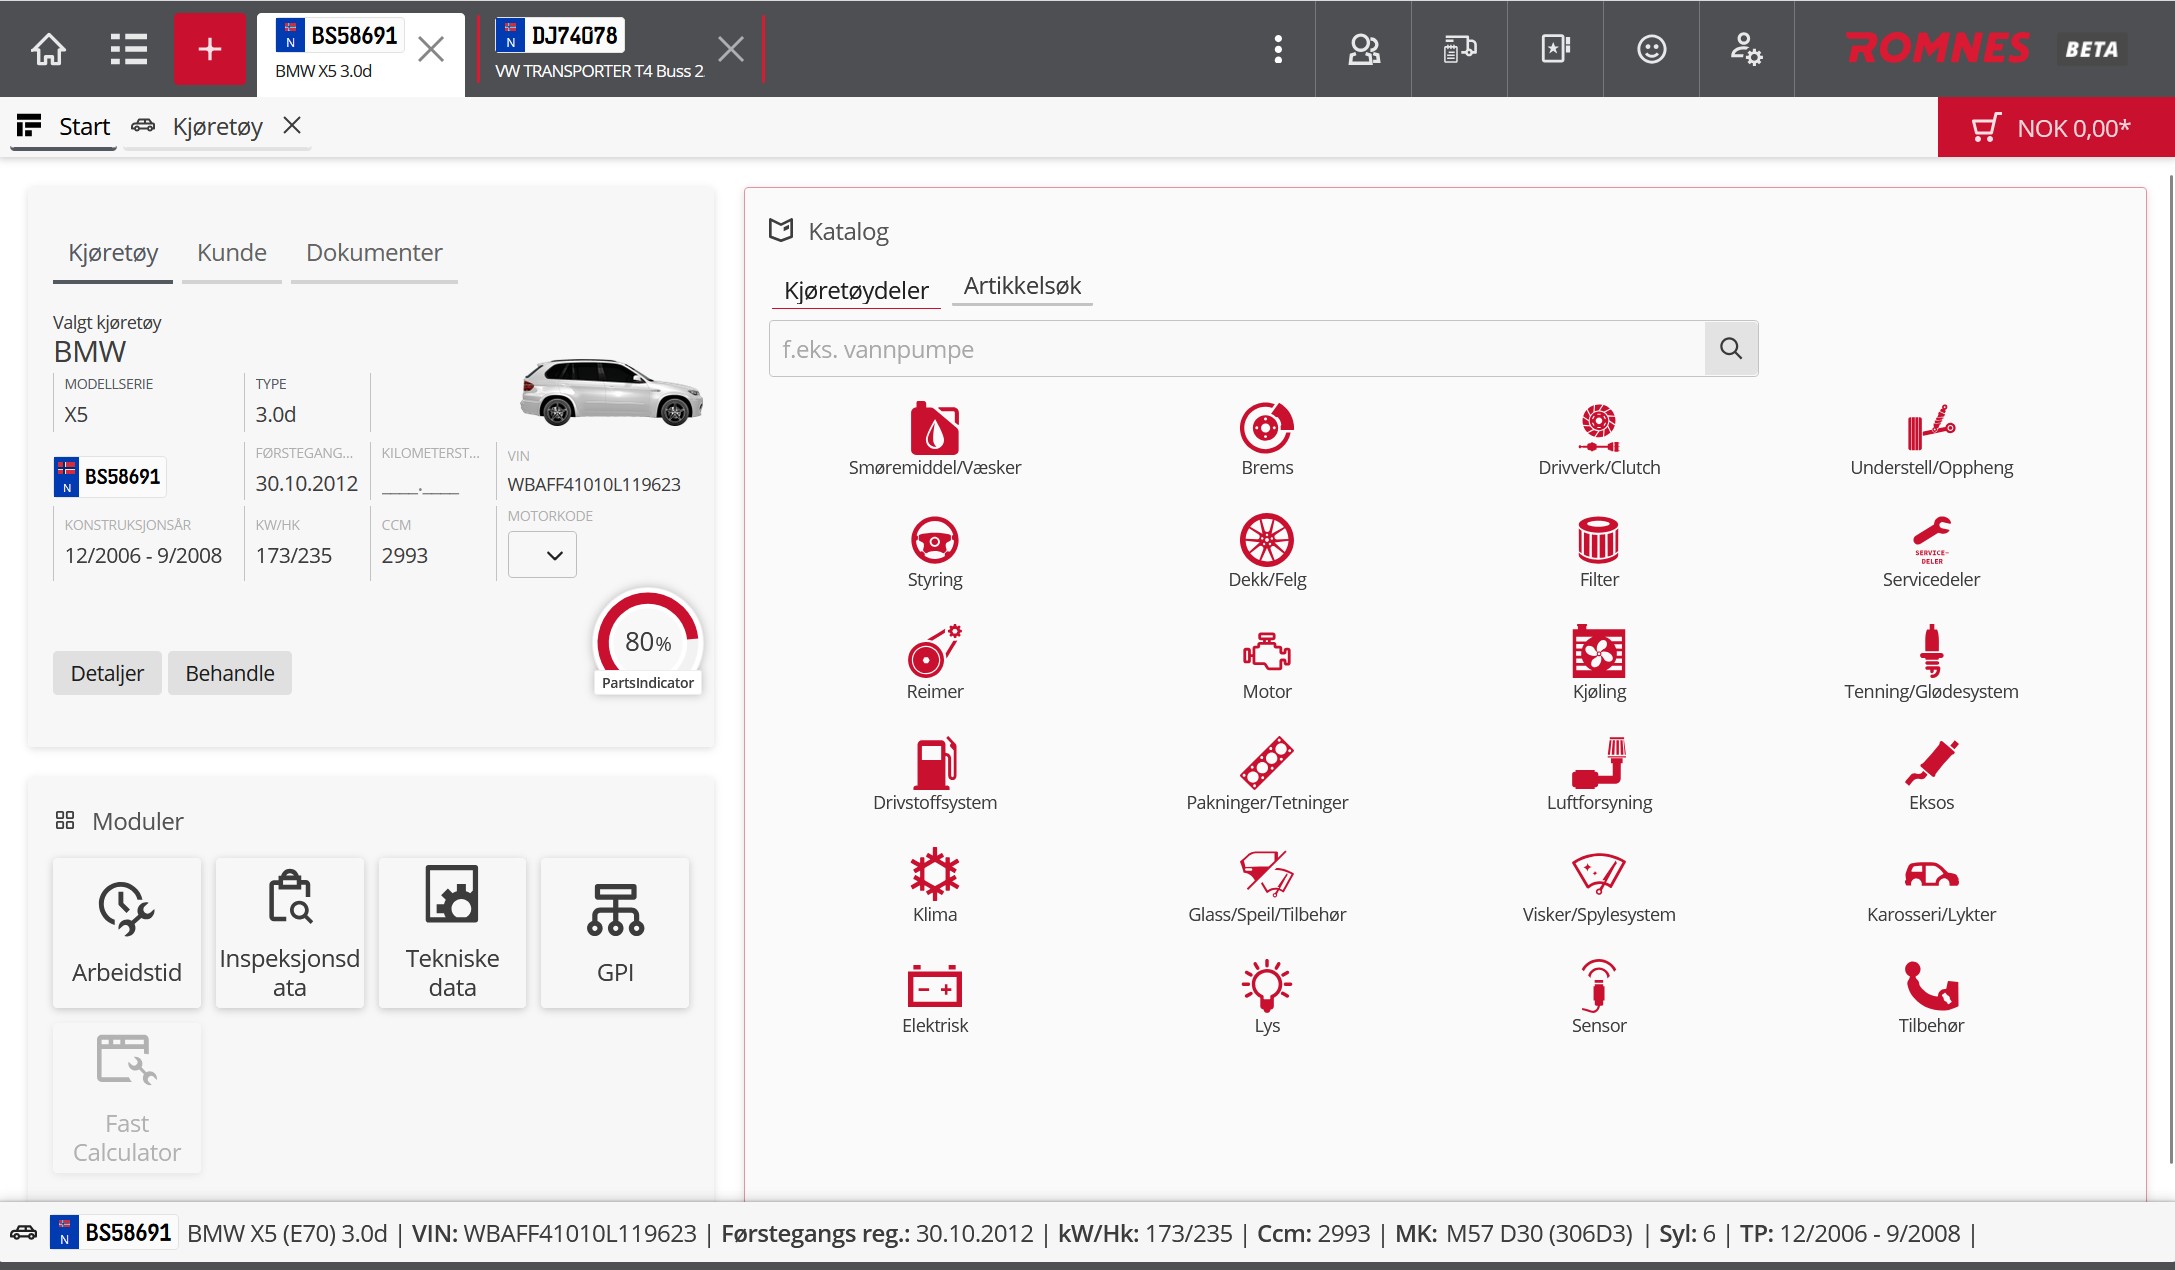Open the three-dot overflow menu
Image resolution: width=2175 pixels, height=1270 pixels.
1277,49
